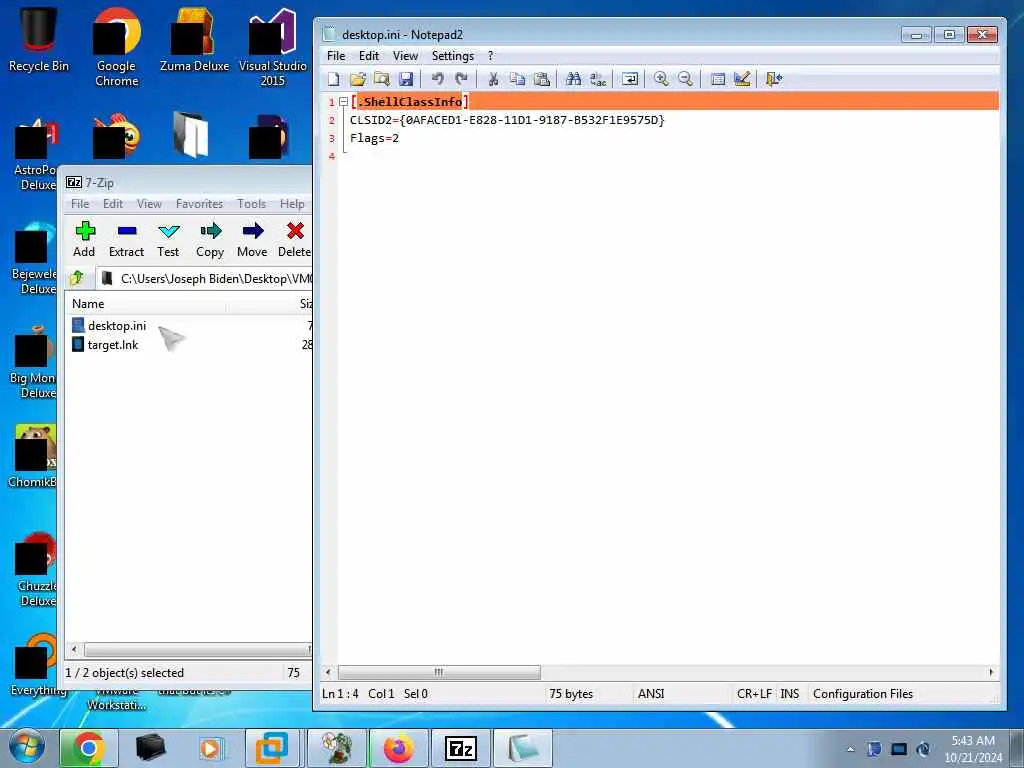Select target.lnk in the 7-Zip list
This screenshot has width=1024, height=768.
pos(112,345)
